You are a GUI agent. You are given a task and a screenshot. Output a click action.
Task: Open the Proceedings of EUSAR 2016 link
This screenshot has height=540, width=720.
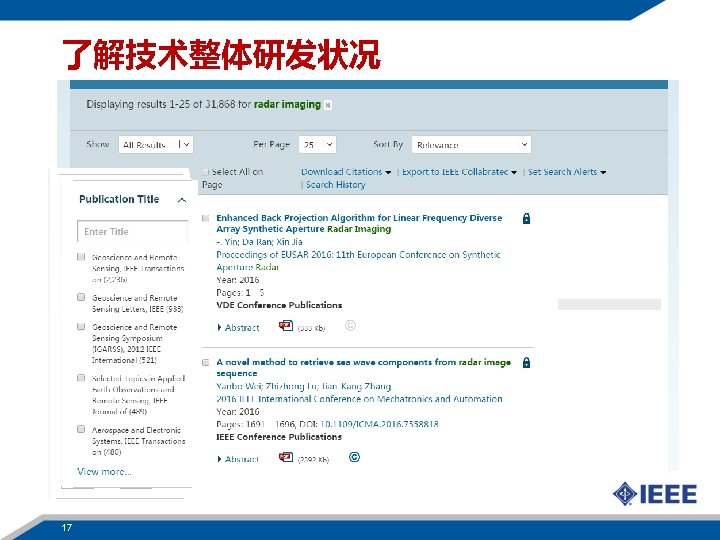click(x=358, y=261)
